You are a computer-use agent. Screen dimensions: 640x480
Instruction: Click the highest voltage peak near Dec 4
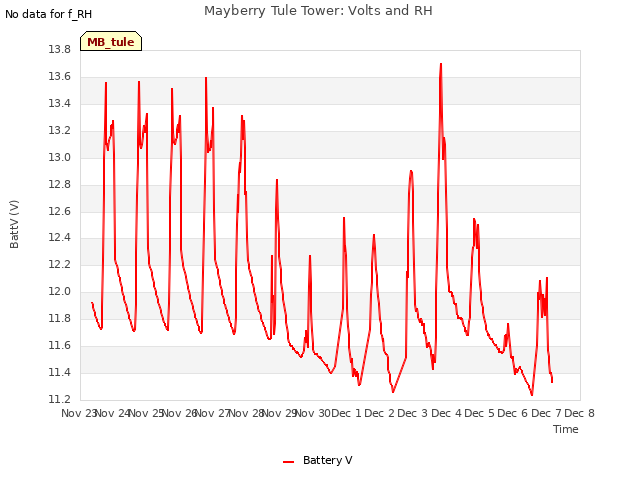441,64
